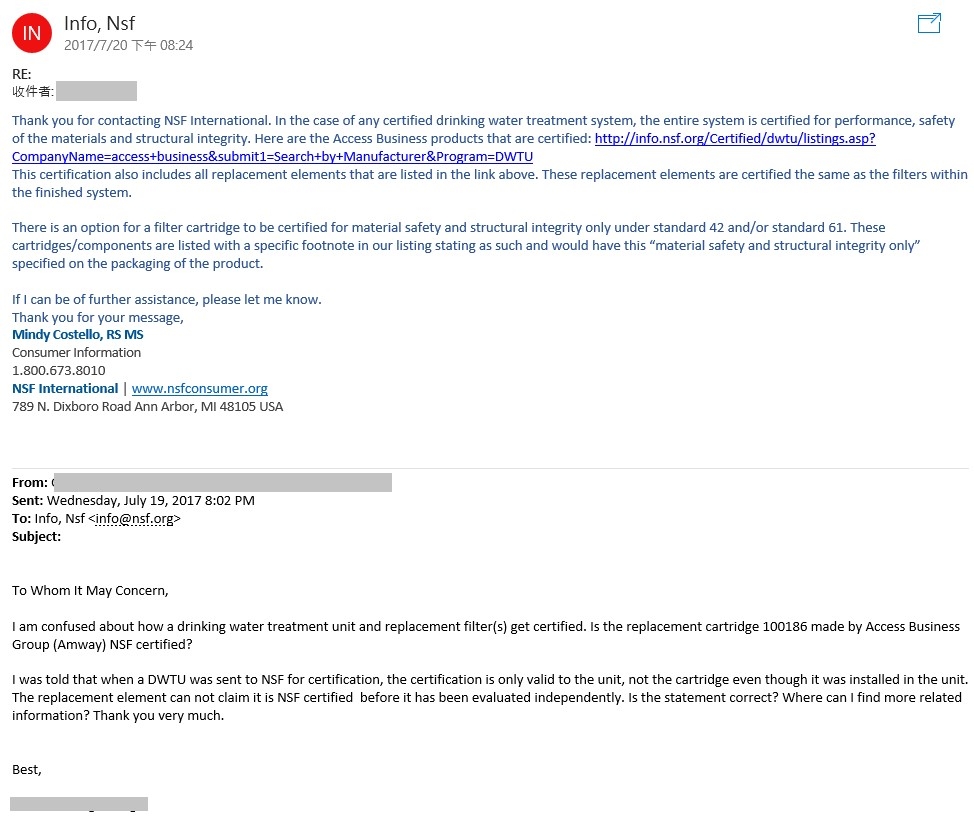The image size is (974, 825).
Task: Open the www.nsfconsumer.org link
Action: click(199, 389)
